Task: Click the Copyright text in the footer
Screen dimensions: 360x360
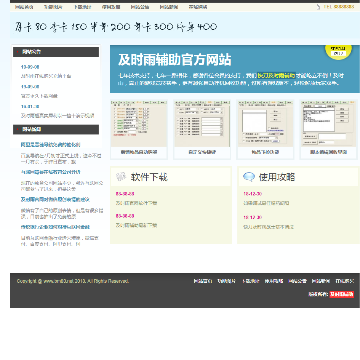Action: click(x=73, y=281)
